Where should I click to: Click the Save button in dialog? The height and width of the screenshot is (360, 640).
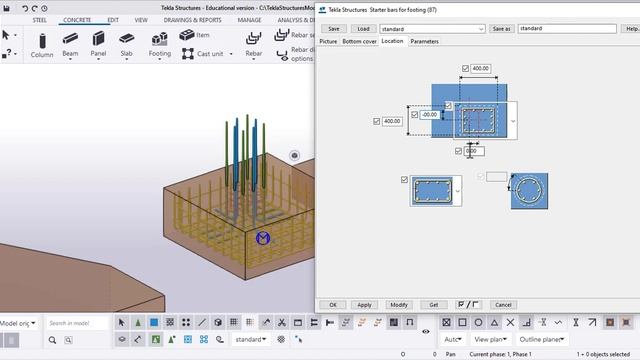(334, 29)
